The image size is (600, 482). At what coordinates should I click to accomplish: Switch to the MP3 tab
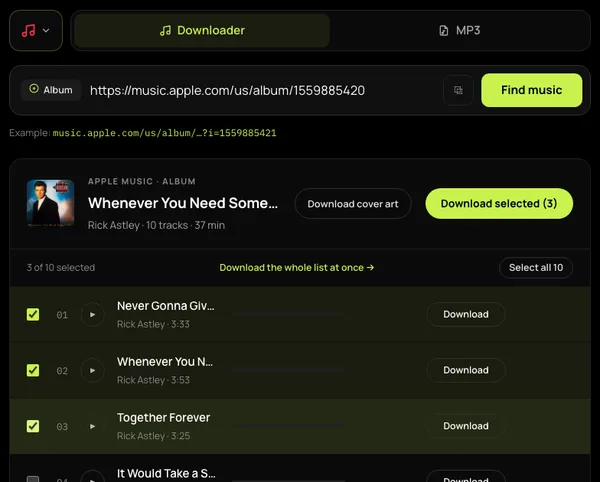pos(459,31)
